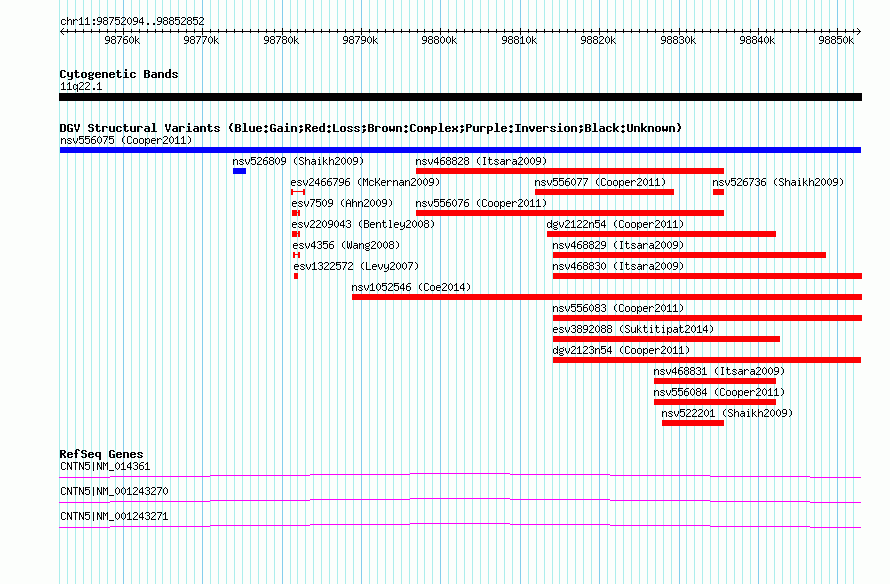
Task: Click the 98780k ruler tick label
Action: click(x=281, y=40)
